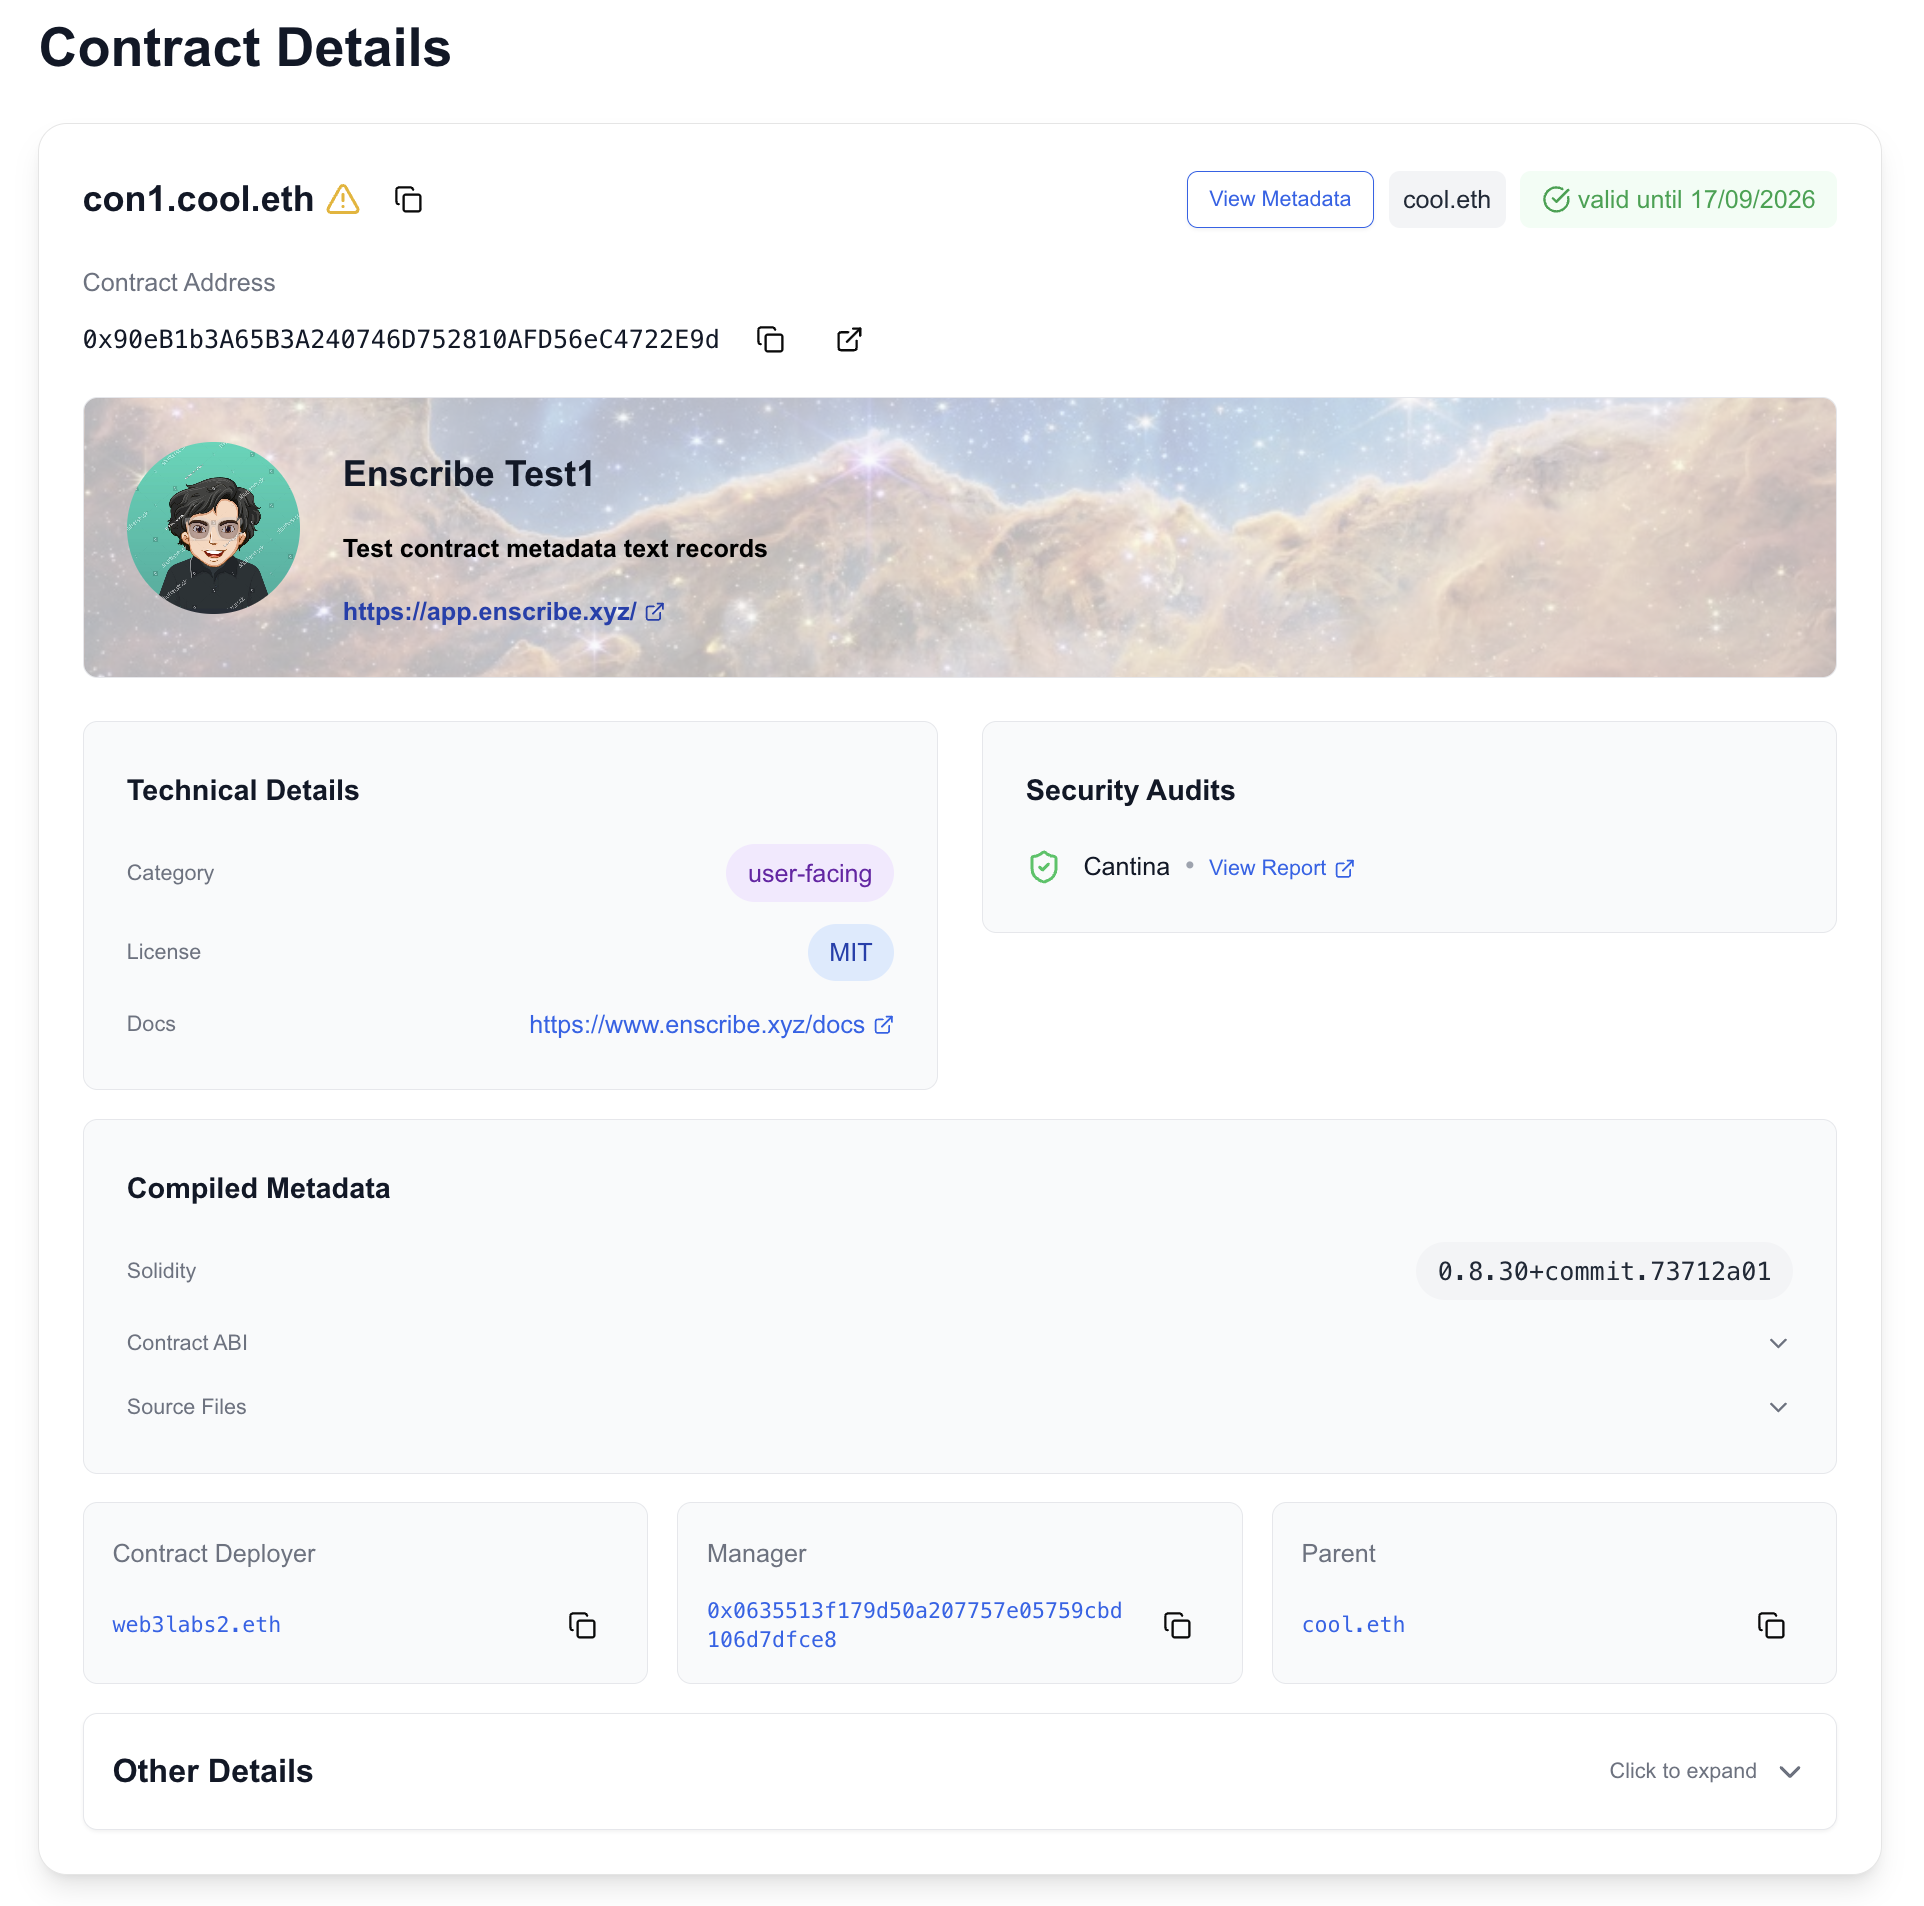This screenshot has height=1906, width=1924.
Task: Expand the Contract ABI section
Action: tap(1778, 1343)
